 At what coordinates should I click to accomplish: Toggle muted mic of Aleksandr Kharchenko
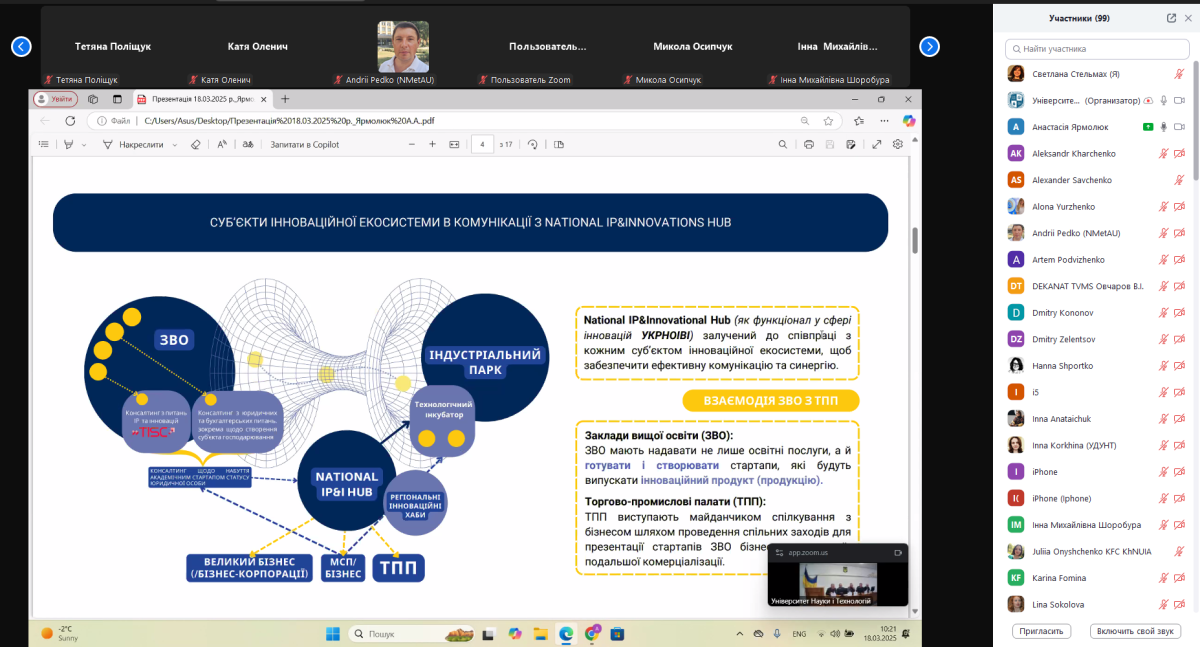1163,154
